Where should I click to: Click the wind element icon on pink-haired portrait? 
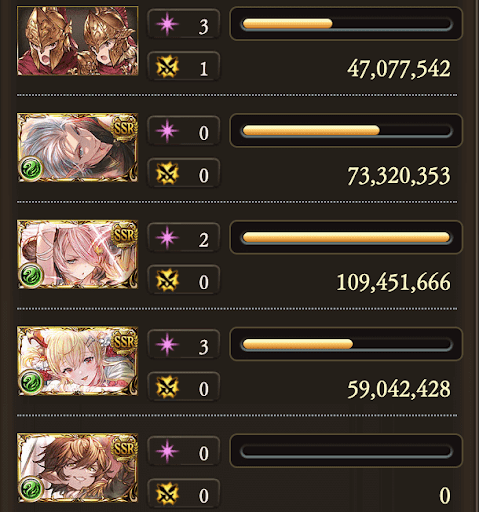point(31,275)
